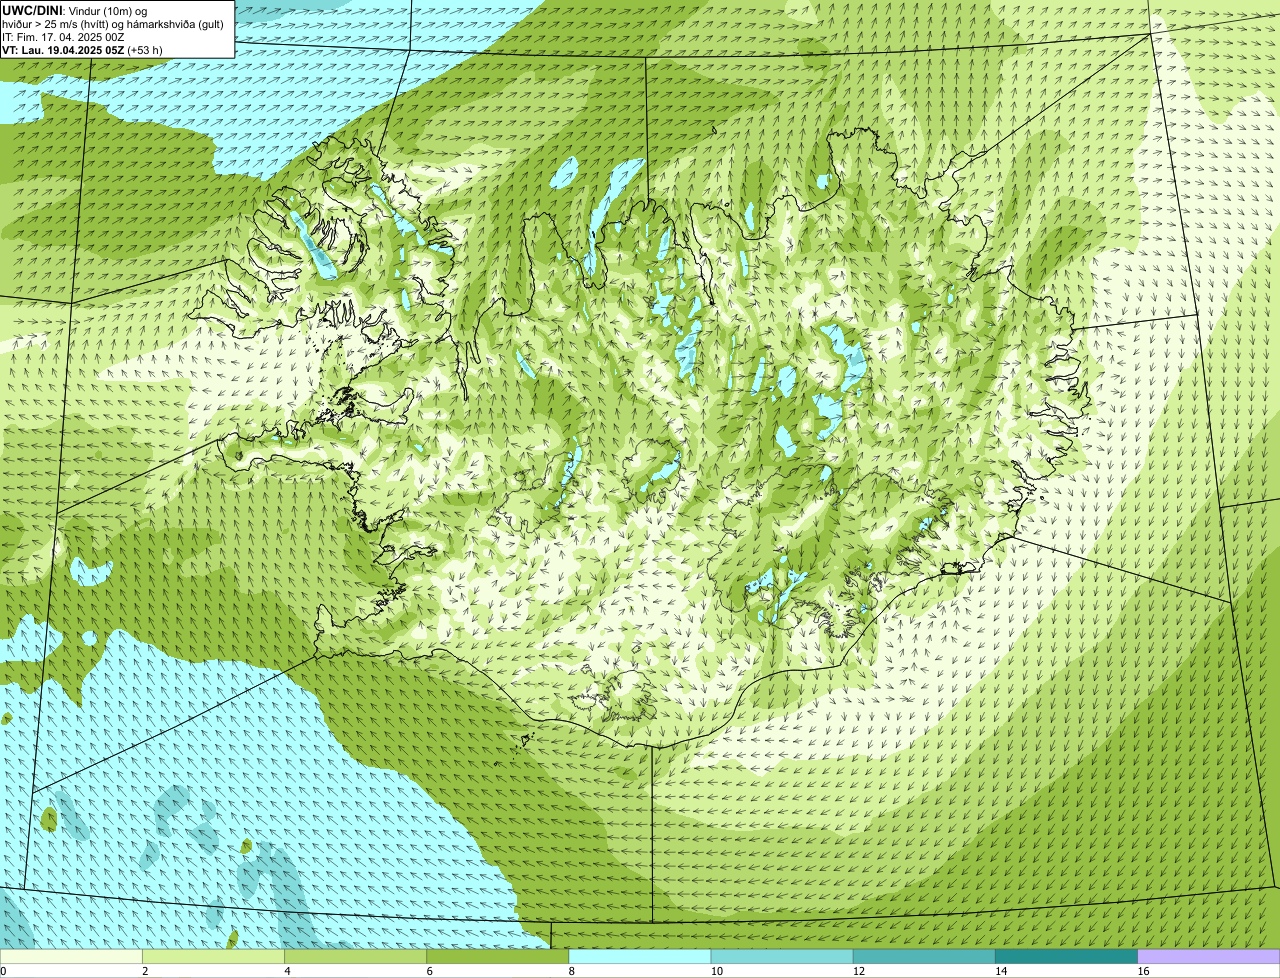The width and height of the screenshot is (1280, 978).
Task: Click the valid time 'VT: Lau. 19.04.2025 05Z (+53 h)'
Action: click(82, 49)
